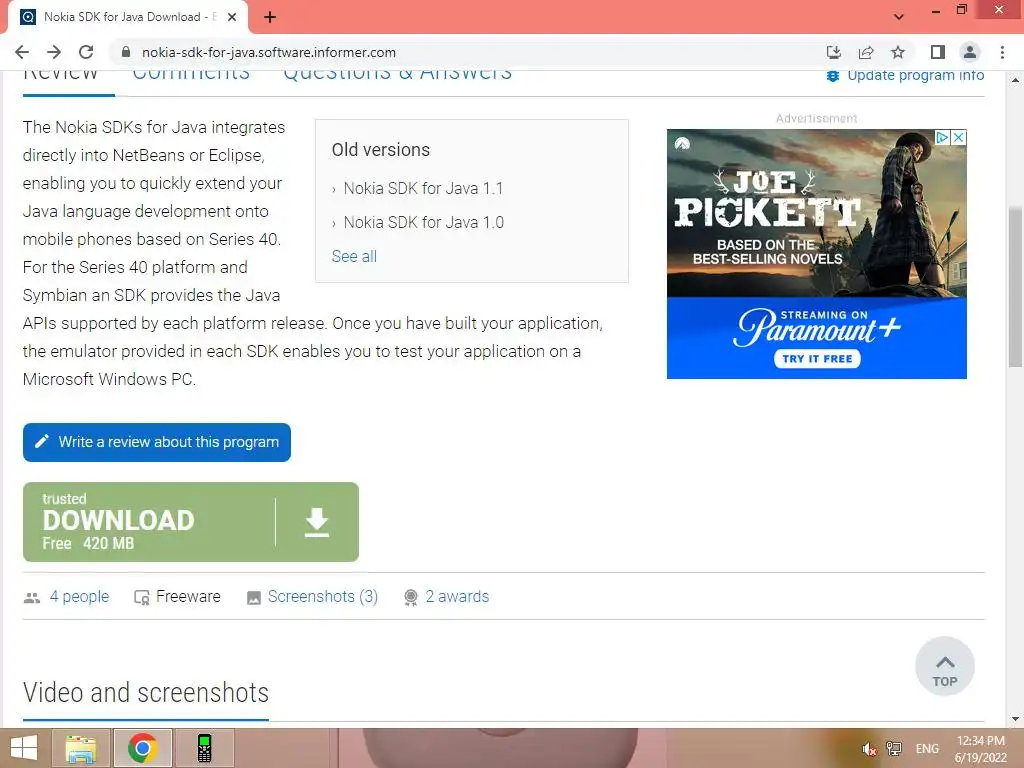Viewport: 1024px width, 768px height.
Task: Open Screenshots (3) link
Action: pos(323,596)
